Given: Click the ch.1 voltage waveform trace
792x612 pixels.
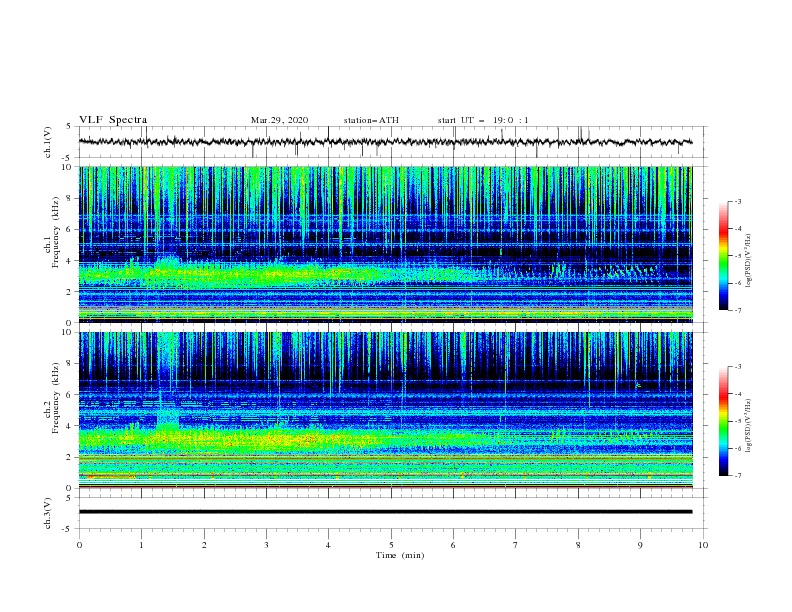Looking at the screenshot, I should coord(385,142).
